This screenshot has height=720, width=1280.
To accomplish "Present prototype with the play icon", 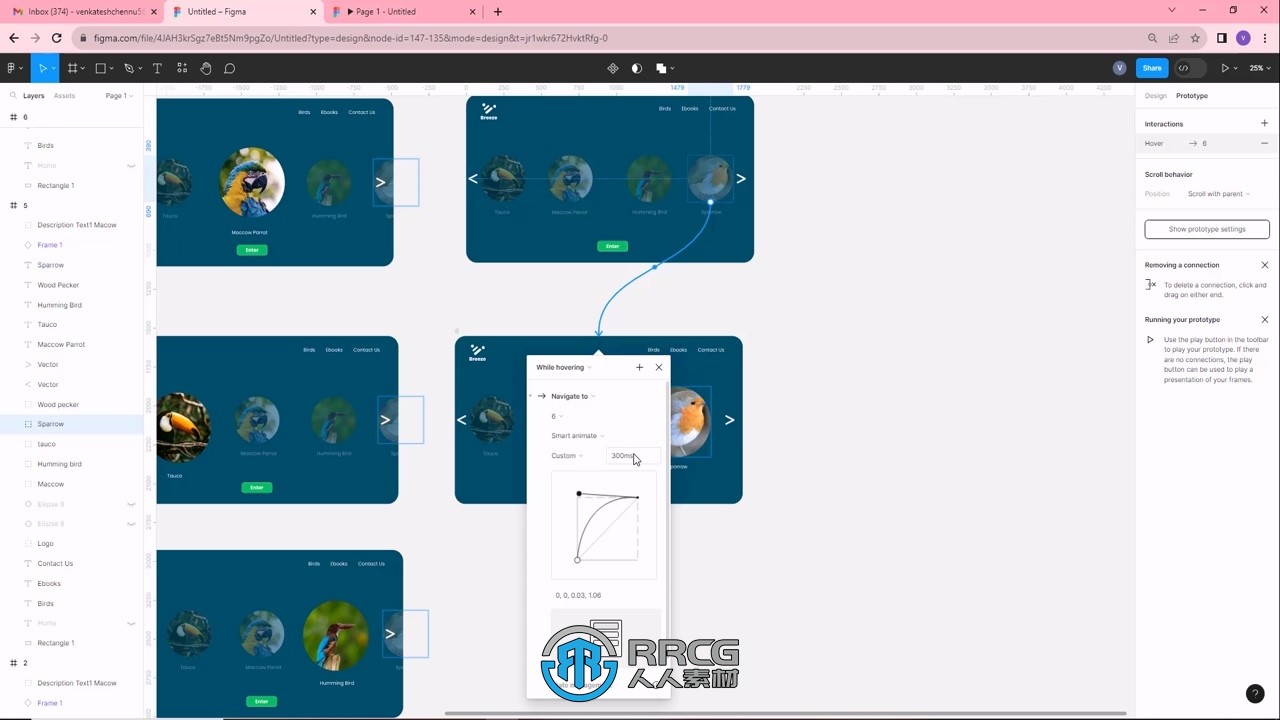I will 1225,68.
